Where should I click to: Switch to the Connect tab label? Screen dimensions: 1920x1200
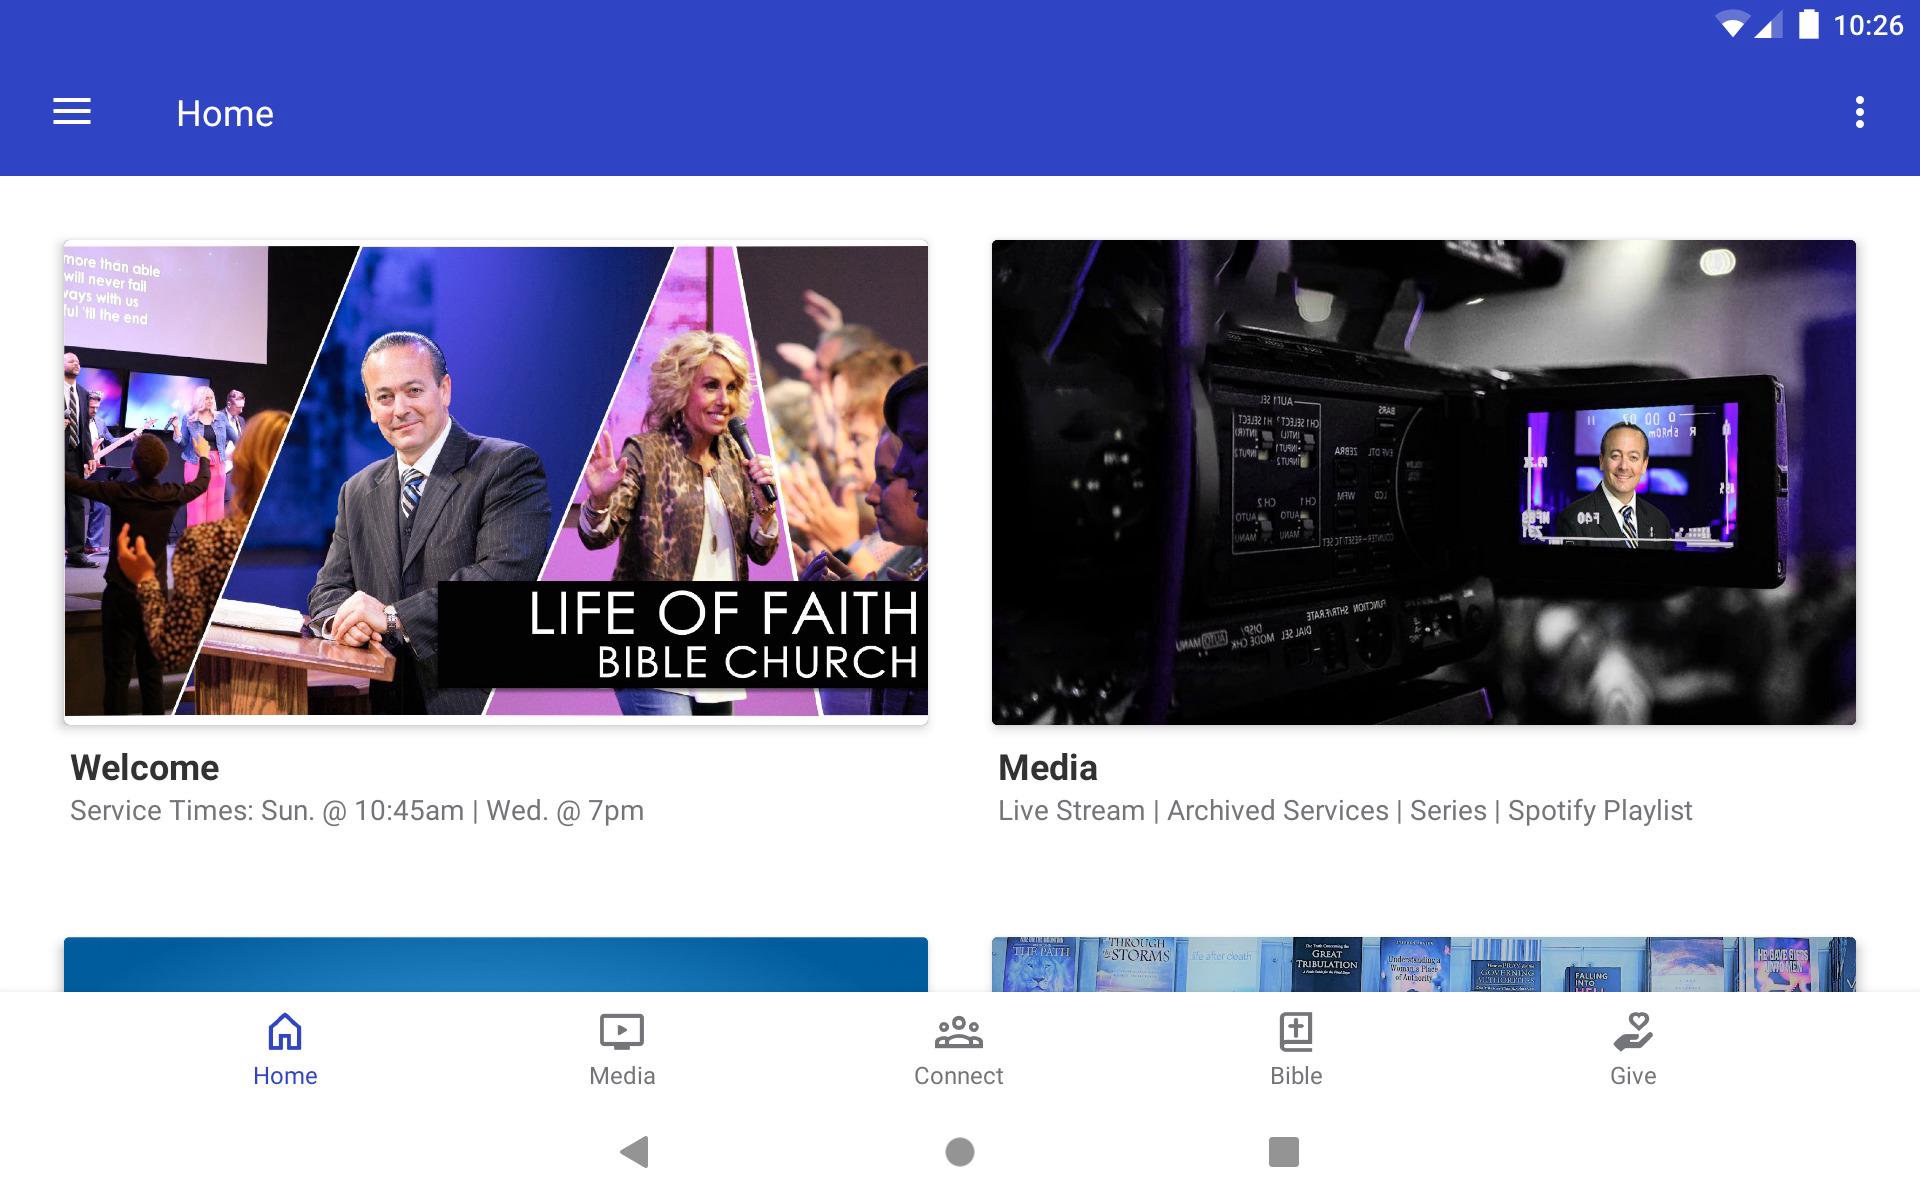[x=958, y=1076]
